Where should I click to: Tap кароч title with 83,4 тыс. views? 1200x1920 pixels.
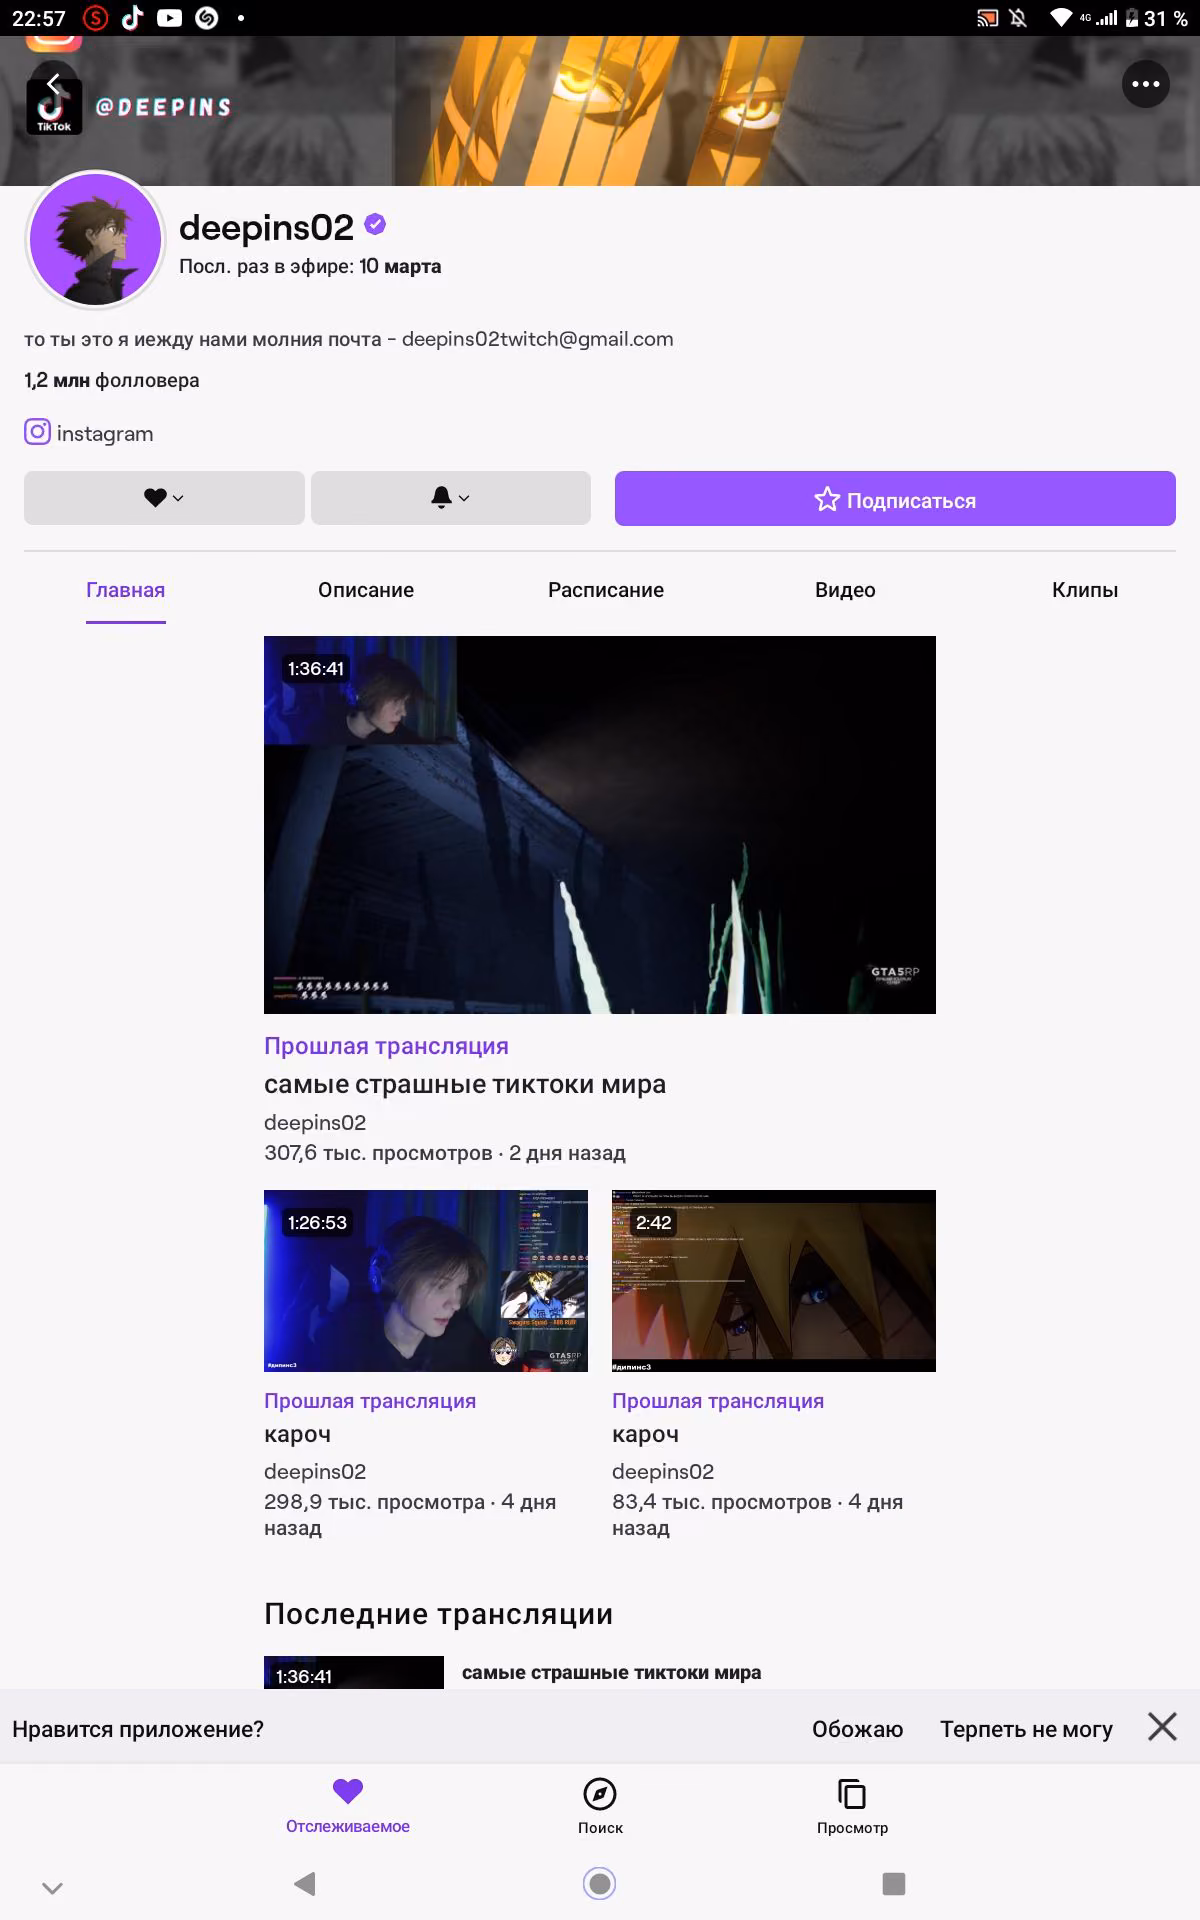[645, 1434]
